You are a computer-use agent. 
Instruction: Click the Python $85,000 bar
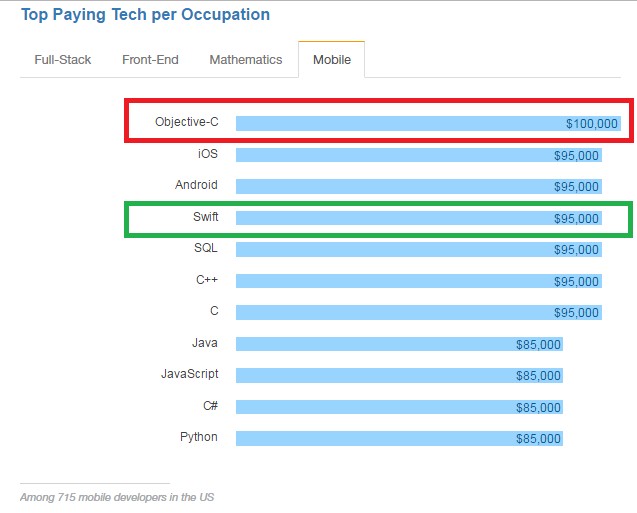coord(399,438)
